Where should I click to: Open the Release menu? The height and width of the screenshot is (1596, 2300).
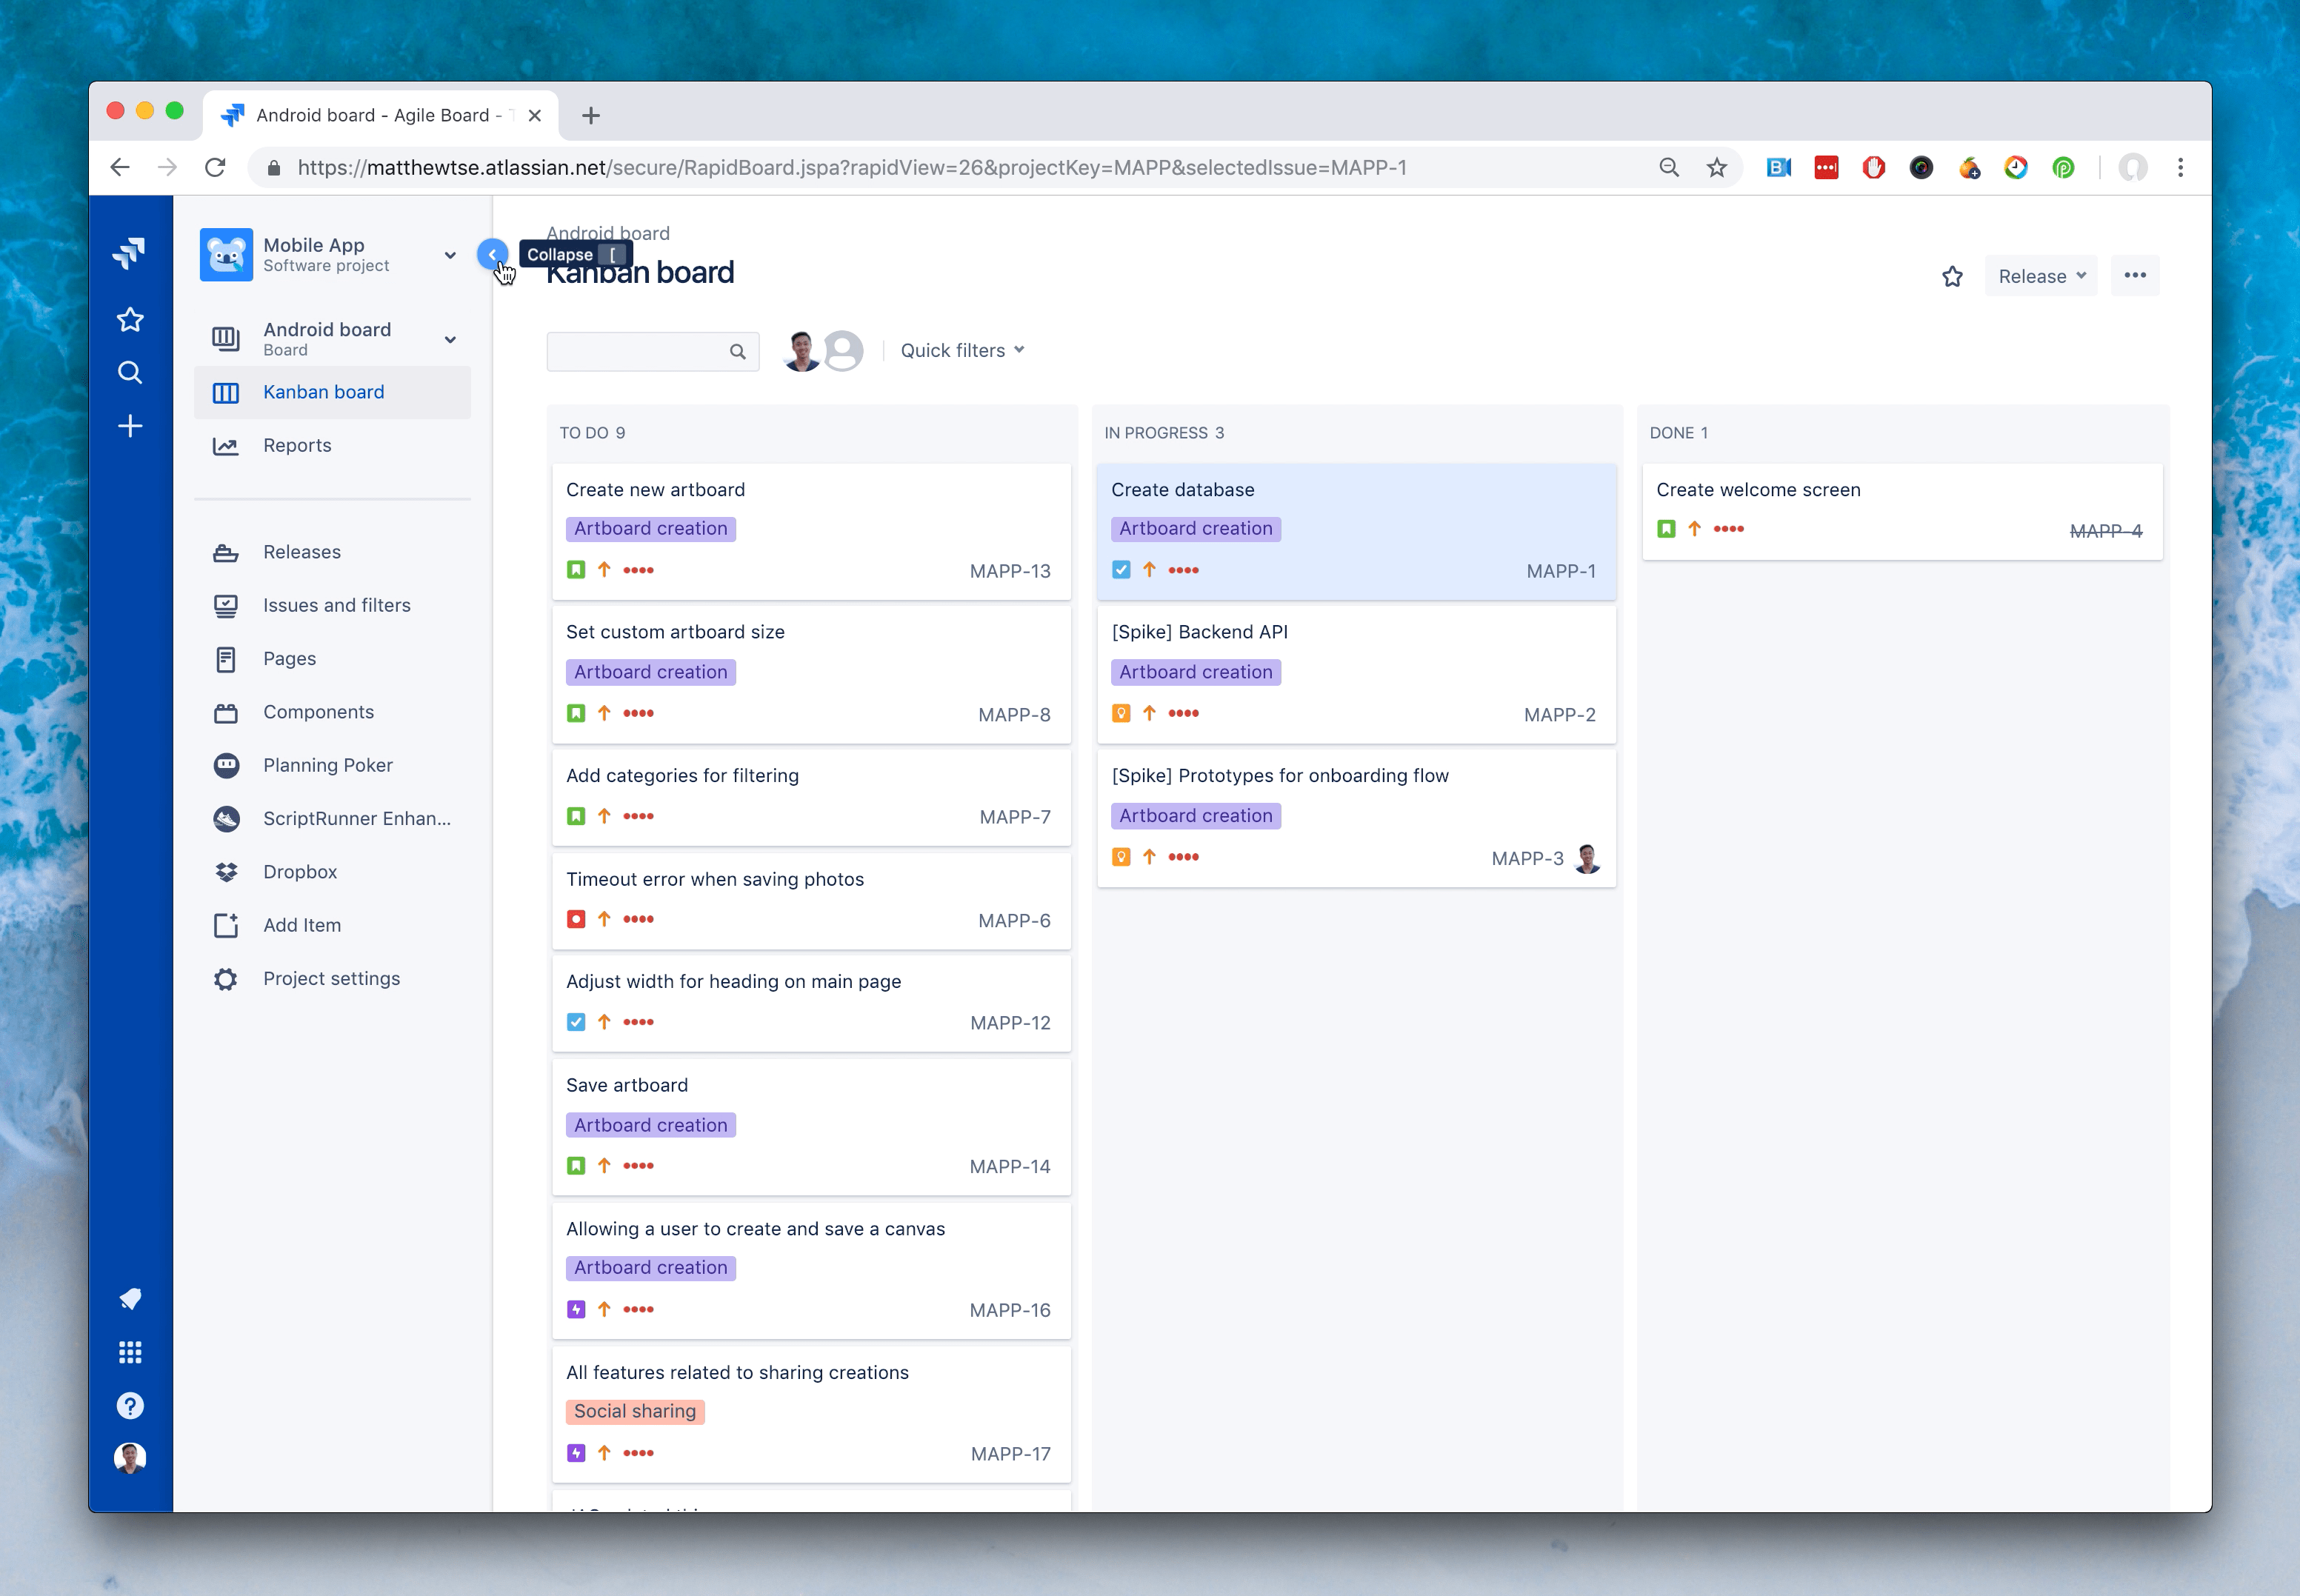[x=2039, y=276]
